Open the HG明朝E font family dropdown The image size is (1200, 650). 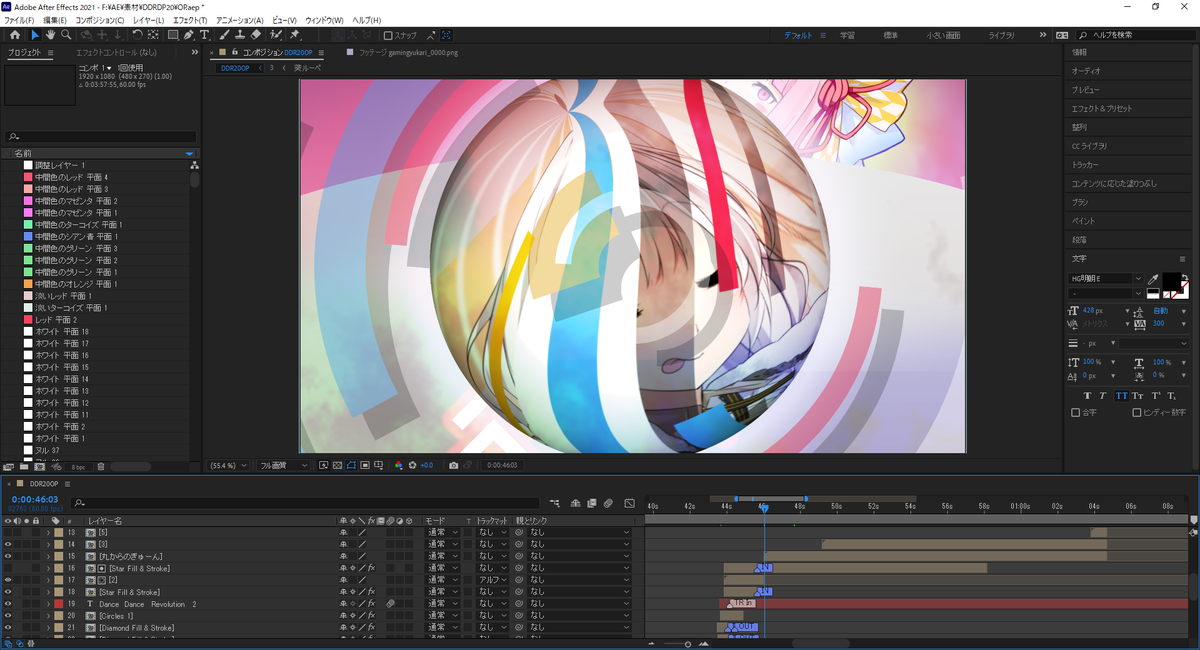[x=1106, y=279]
